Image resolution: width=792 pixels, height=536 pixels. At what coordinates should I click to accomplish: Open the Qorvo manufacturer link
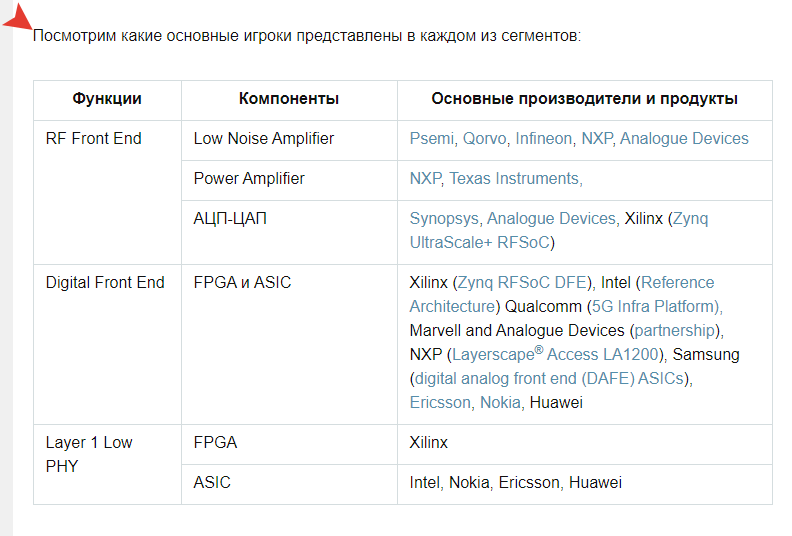pyautogui.click(x=484, y=138)
